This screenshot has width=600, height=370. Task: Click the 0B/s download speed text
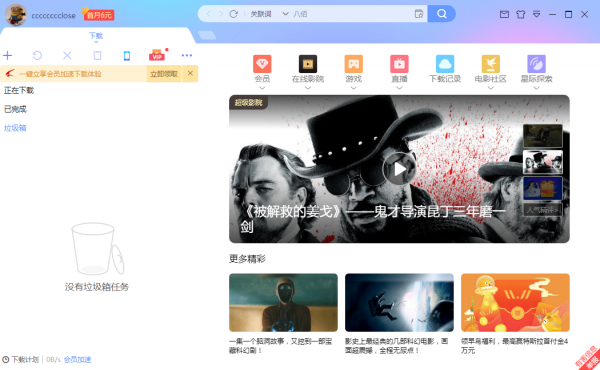pos(53,360)
